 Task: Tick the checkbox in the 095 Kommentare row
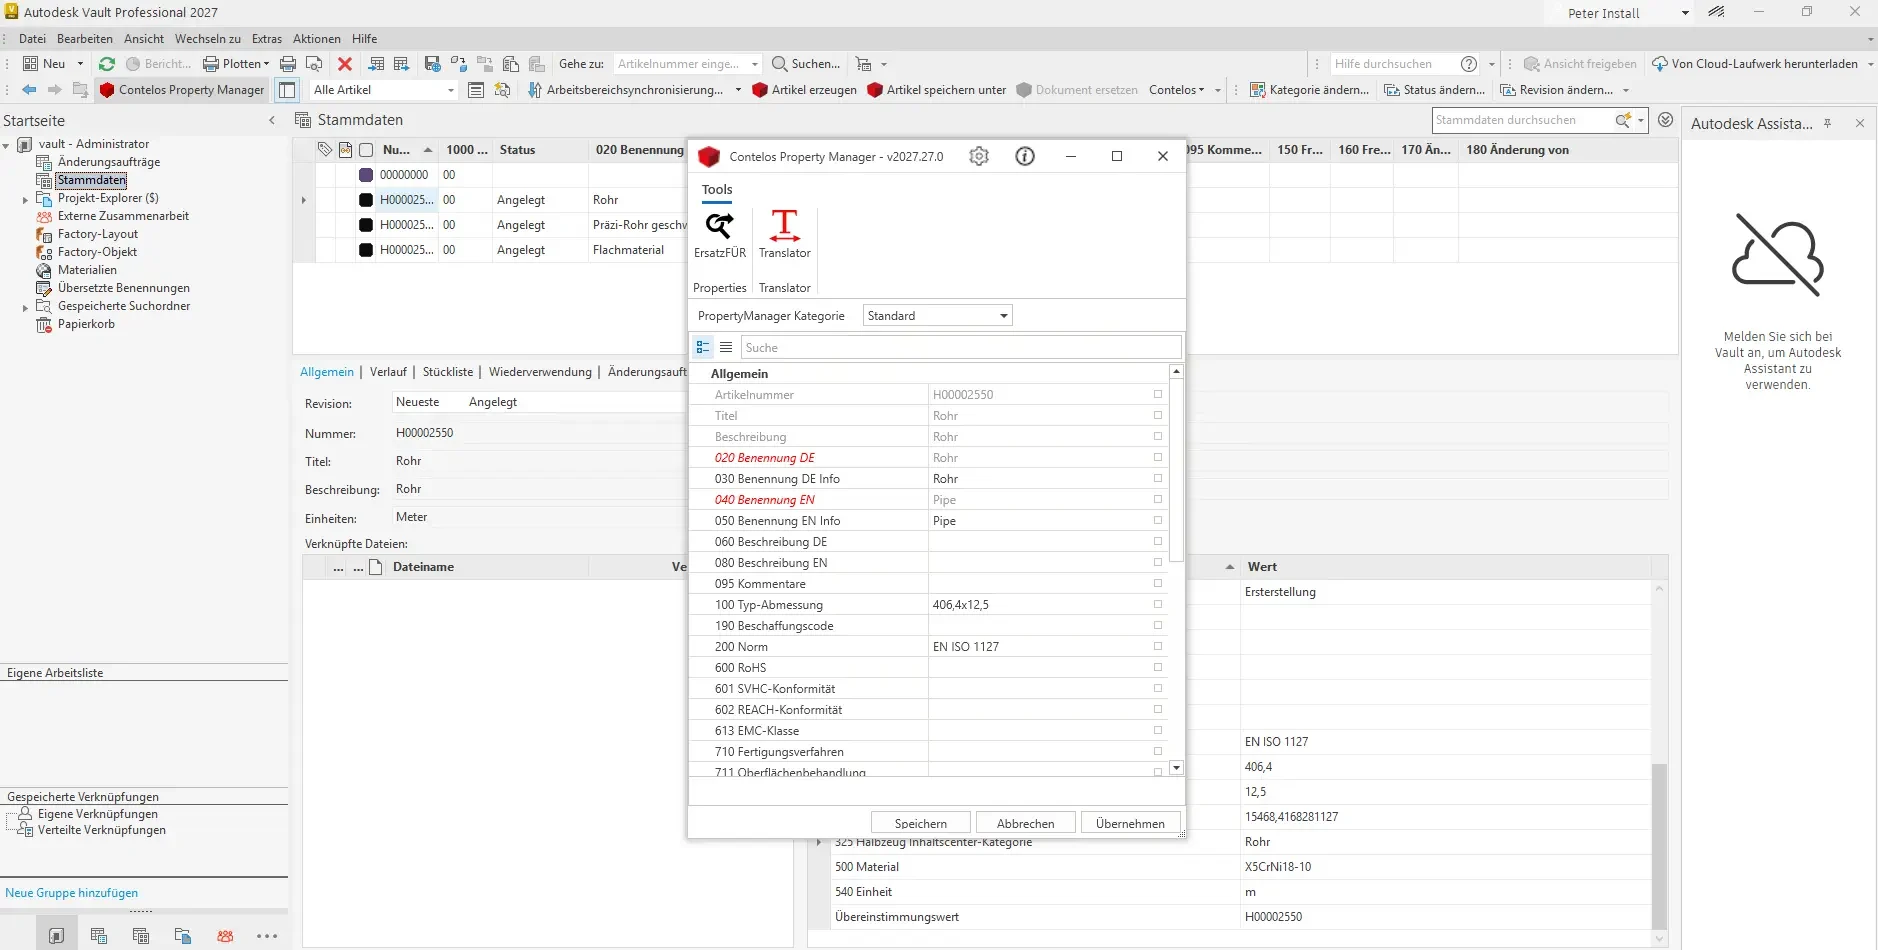point(1158,583)
